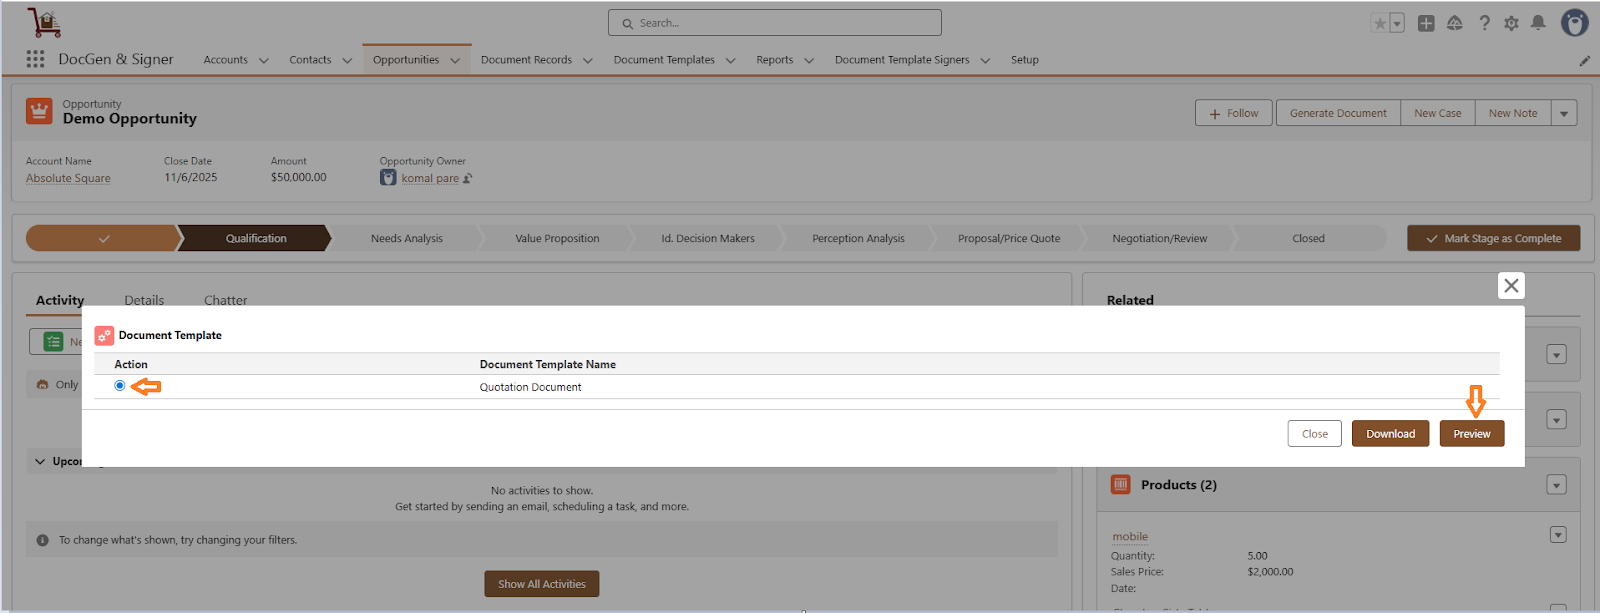Open the help question mark icon
This screenshot has width=1600, height=613.
click(x=1484, y=23)
